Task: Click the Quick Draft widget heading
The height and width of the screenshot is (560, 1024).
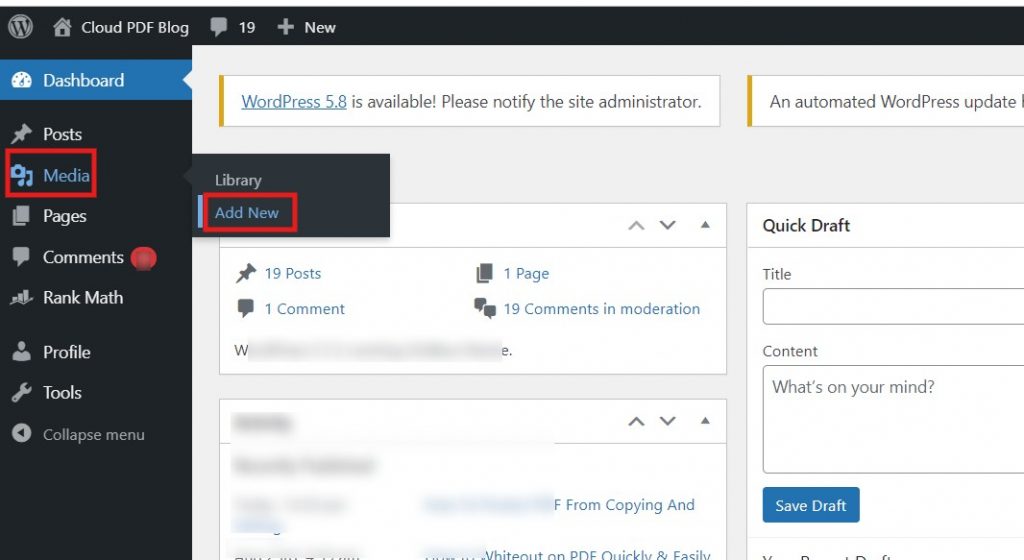Action: coord(807,226)
